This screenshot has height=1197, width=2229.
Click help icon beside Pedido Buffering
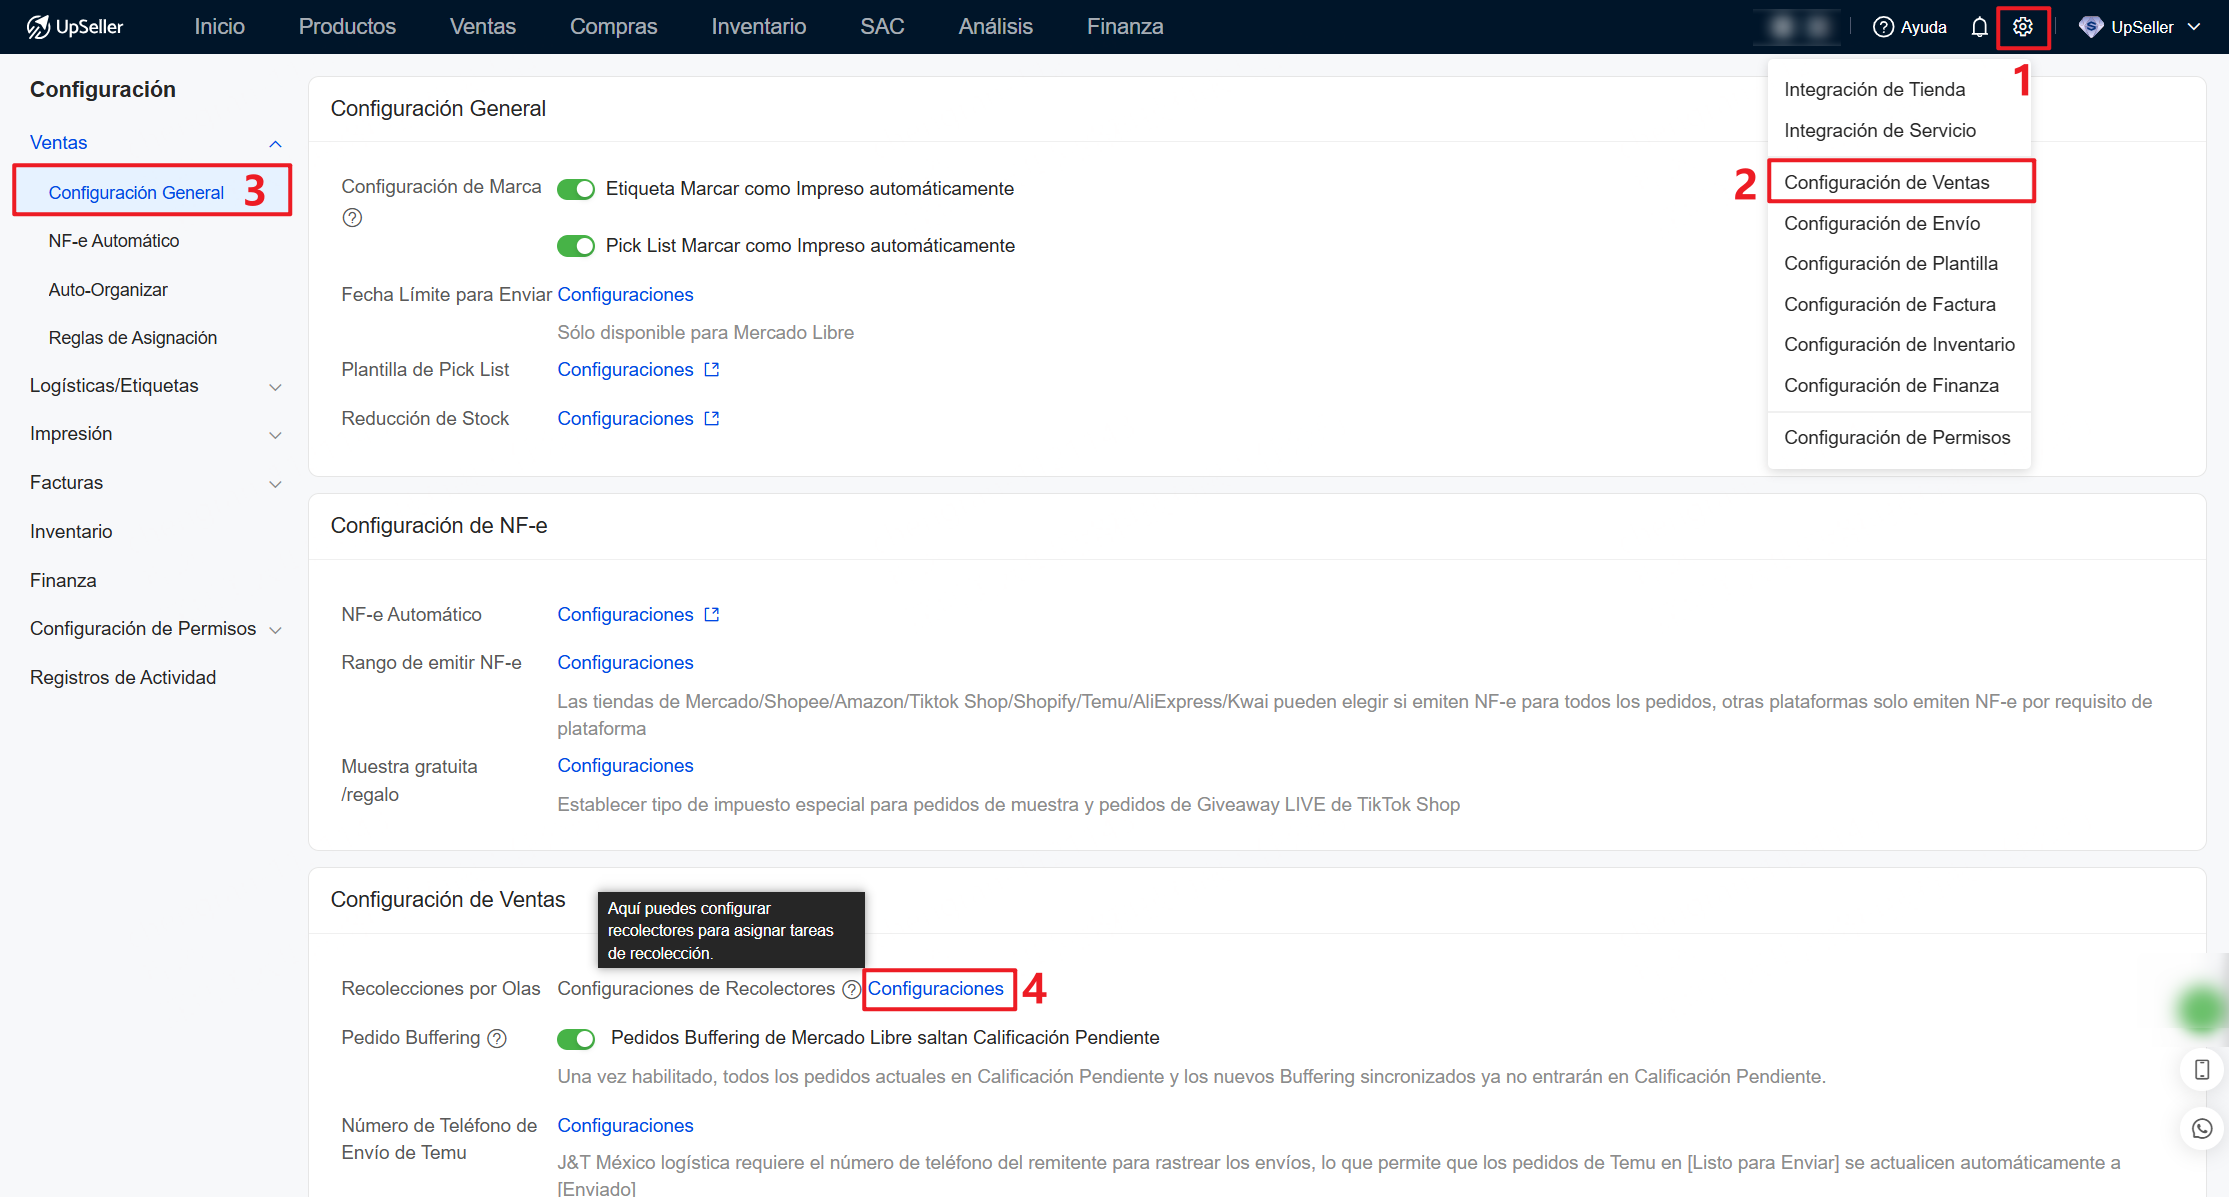pyautogui.click(x=497, y=1038)
